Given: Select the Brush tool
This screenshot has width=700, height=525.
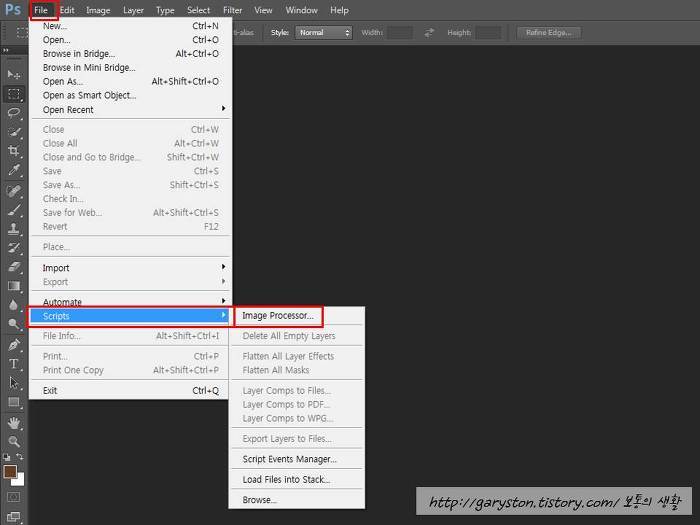Looking at the screenshot, I should [x=14, y=210].
